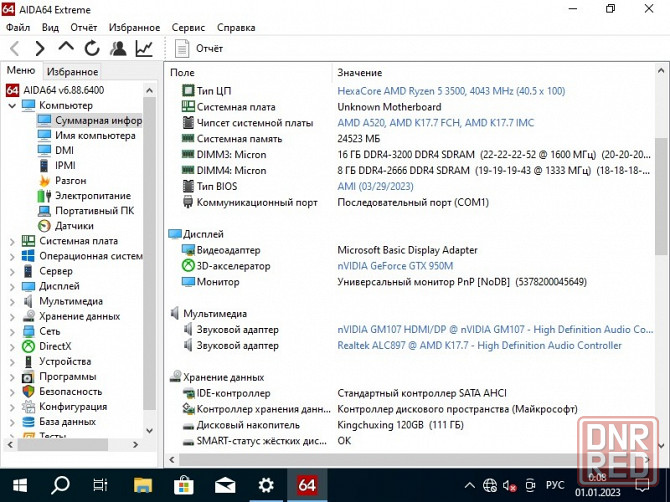Refresh the report with the circular arrow icon
Screen dimensions: 670x502
(x=92, y=48)
